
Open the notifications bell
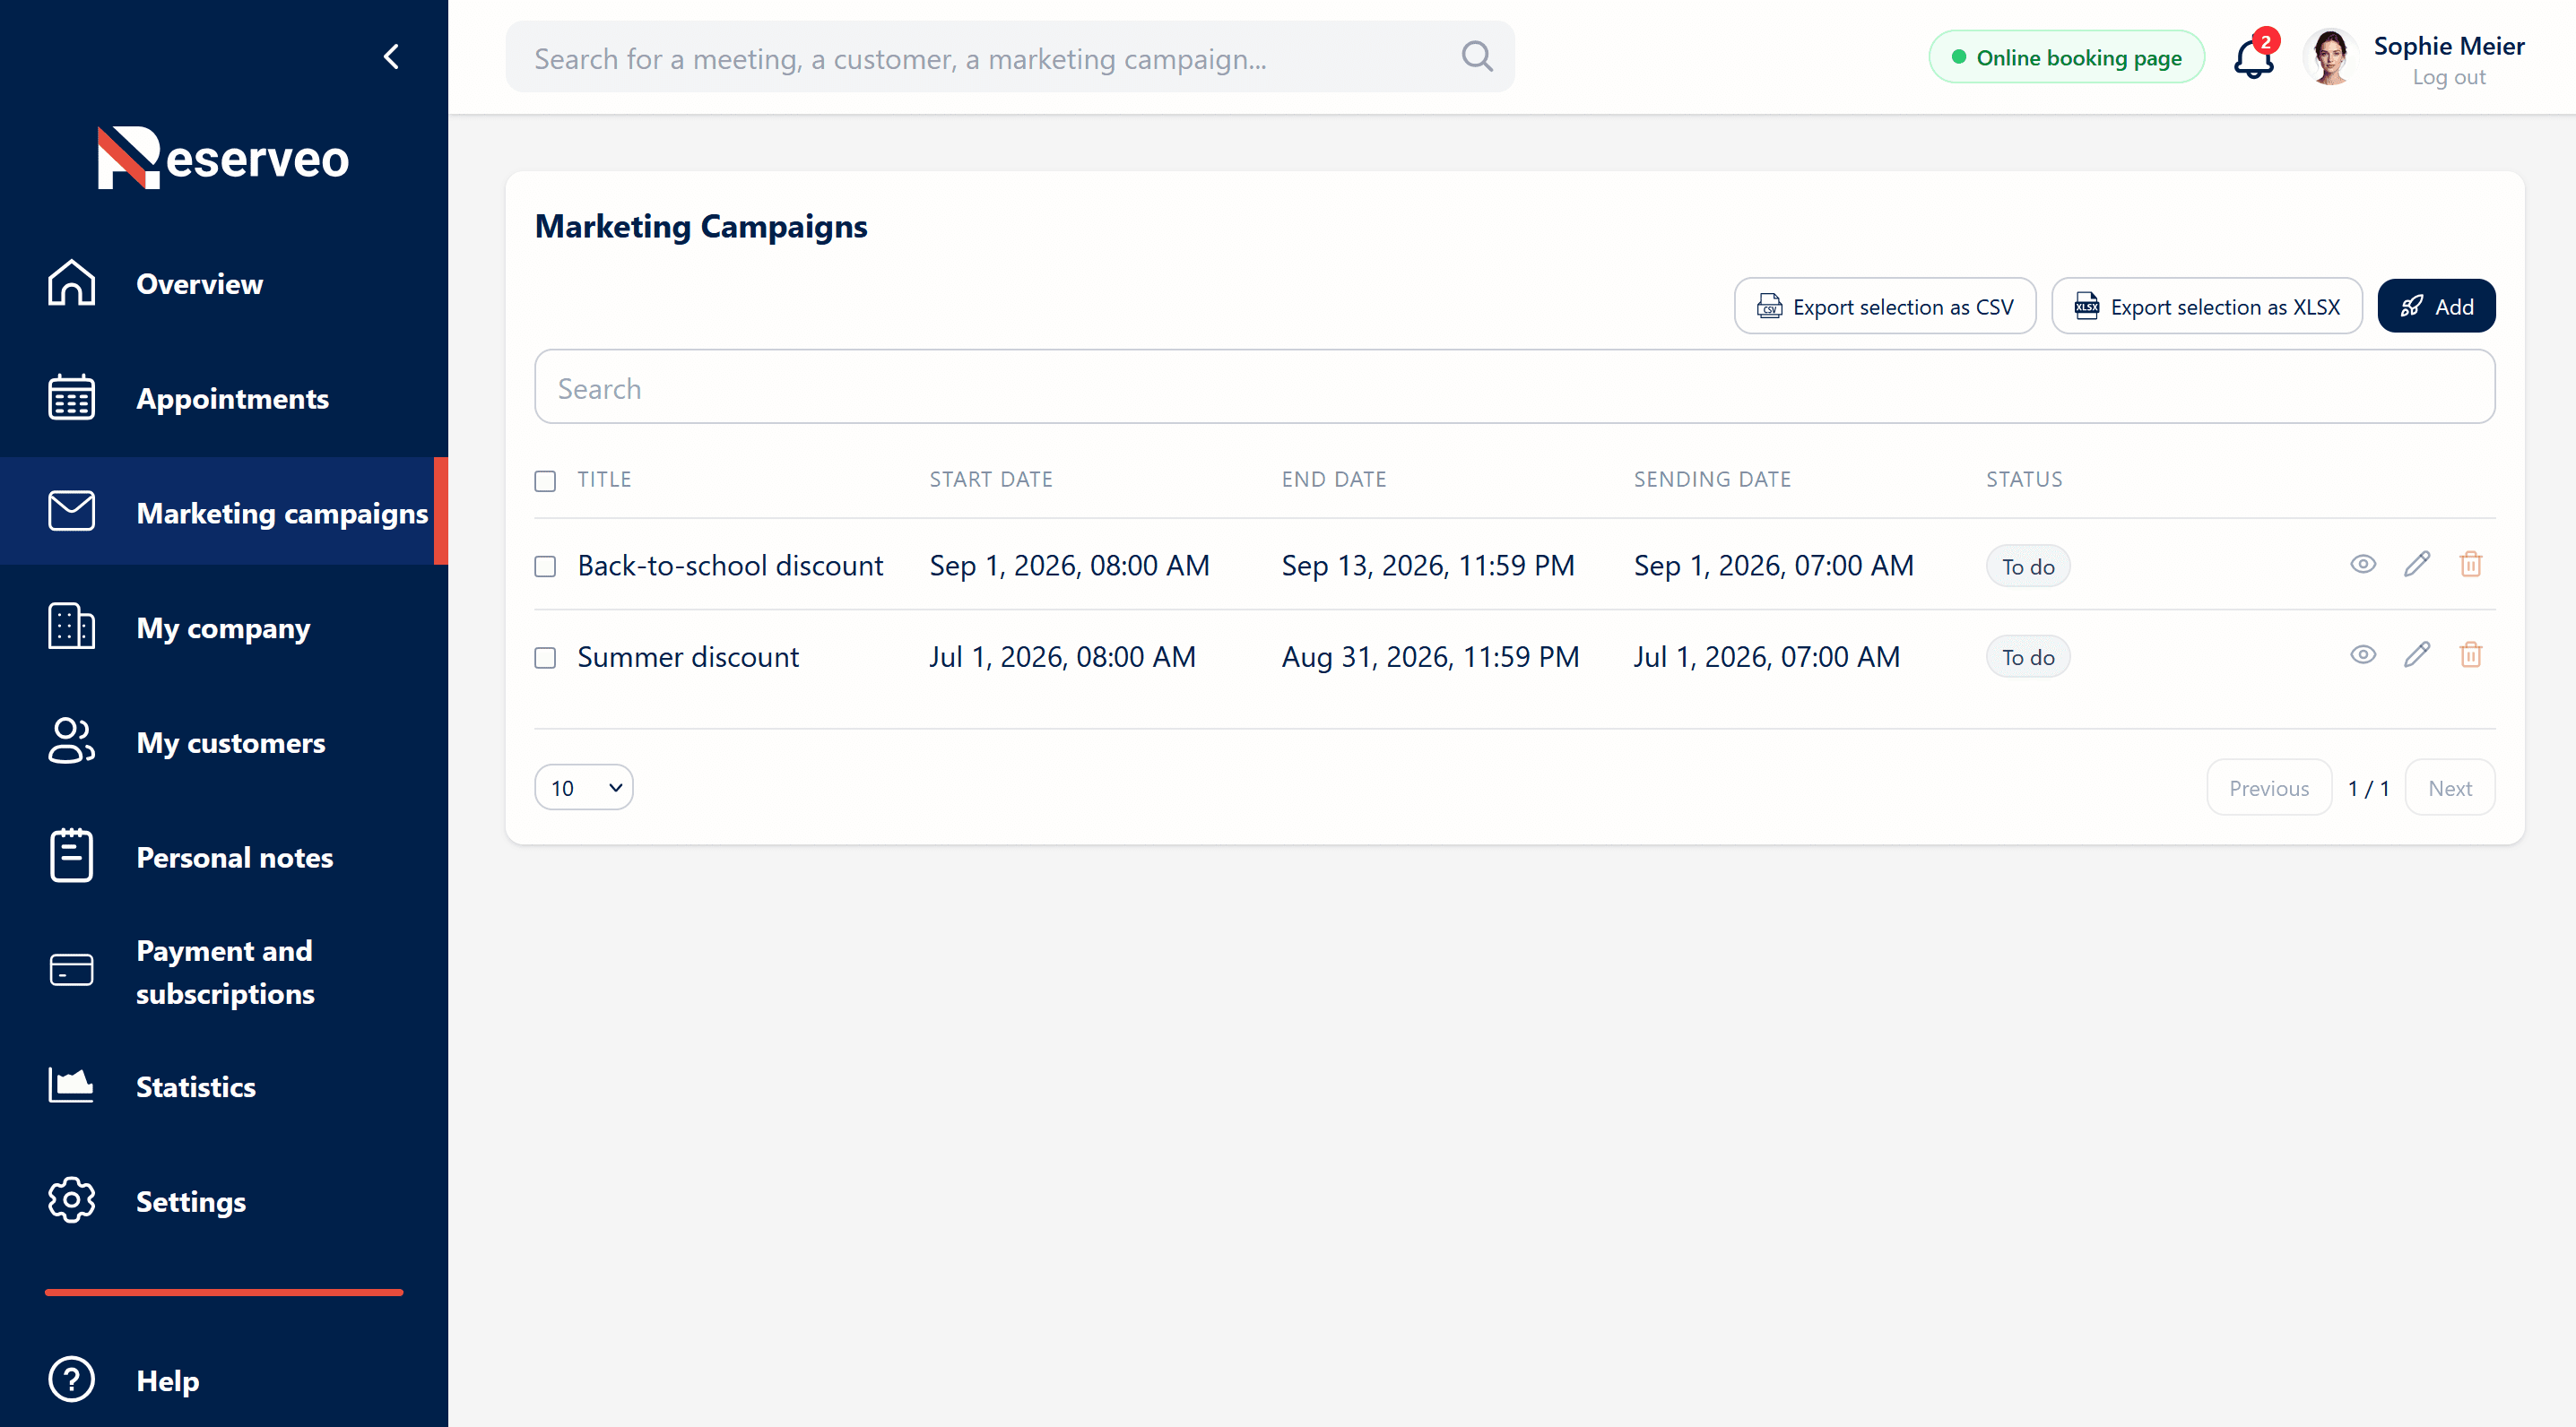pos(2254,57)
